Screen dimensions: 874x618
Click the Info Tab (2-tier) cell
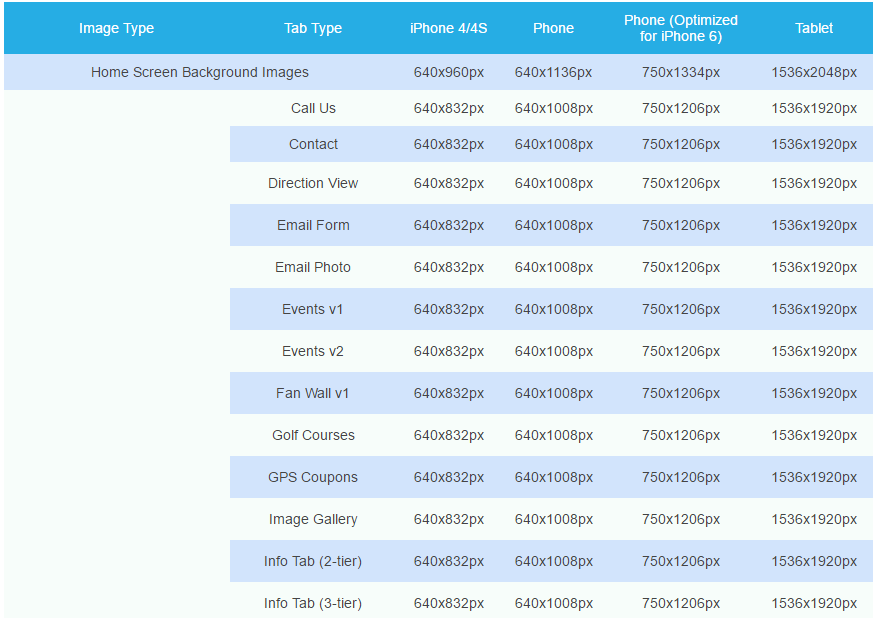click(x=313, y=561)
